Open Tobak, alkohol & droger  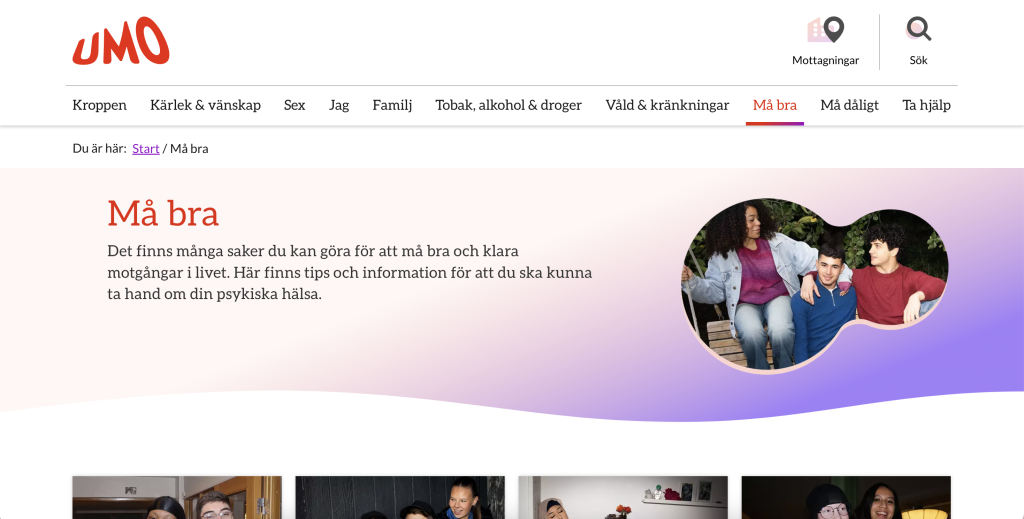coord(508,105)
